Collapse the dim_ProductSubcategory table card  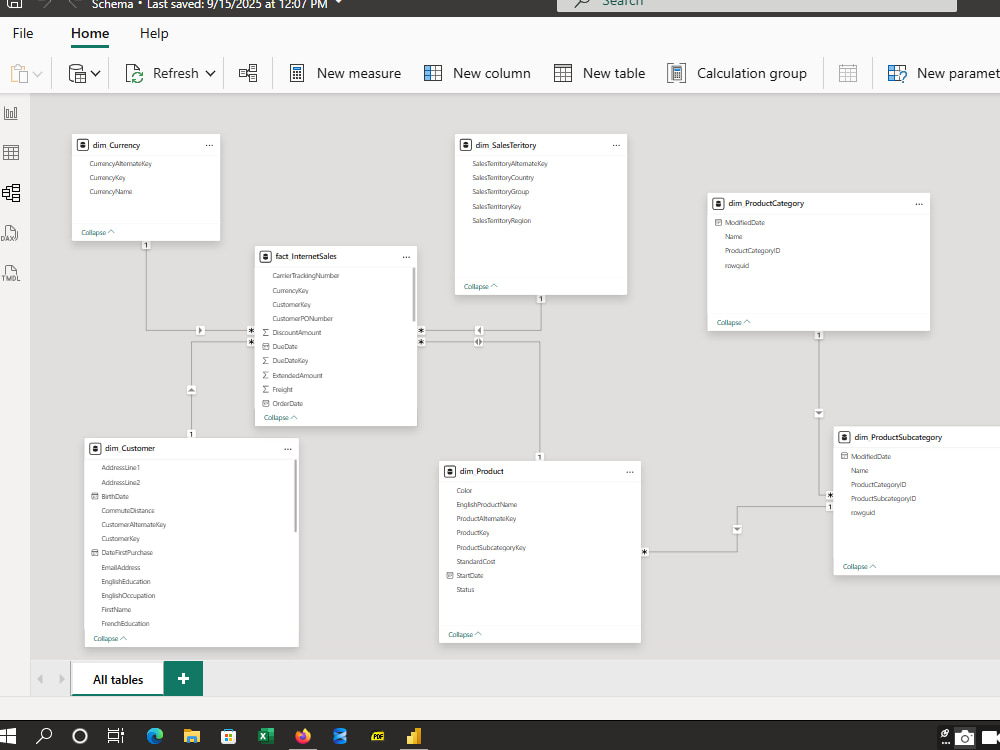[x=860, y=566]
